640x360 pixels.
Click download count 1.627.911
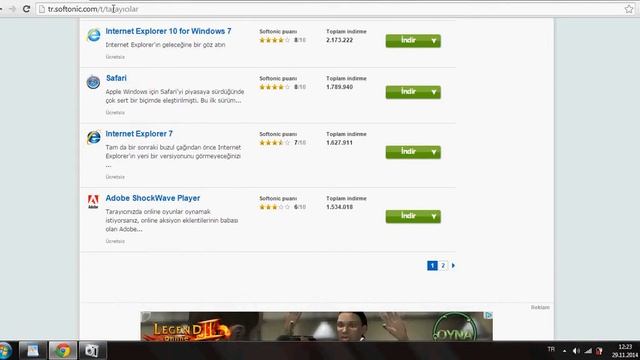pyautogui.click(x=339, y=142)
